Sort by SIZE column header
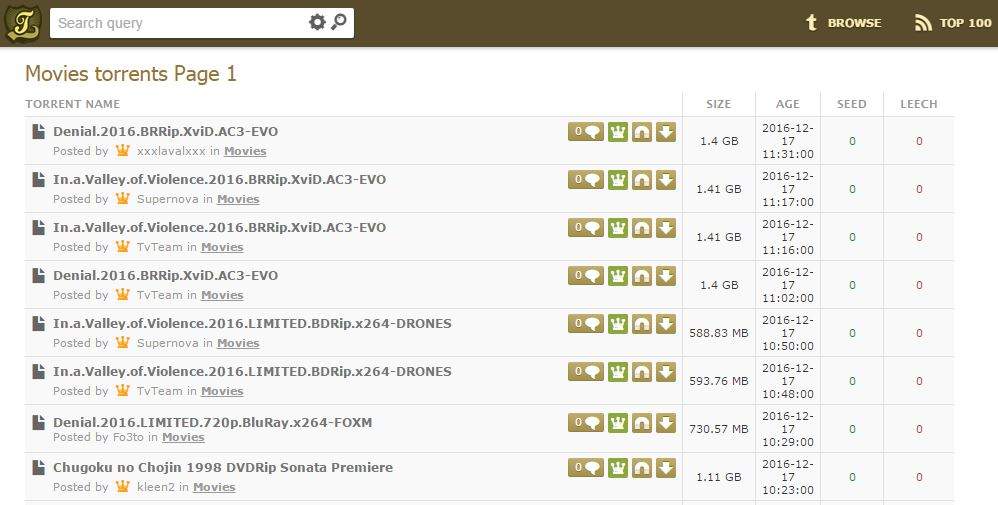Viewport: 998px width, 505px height. (x=719, y=104)
